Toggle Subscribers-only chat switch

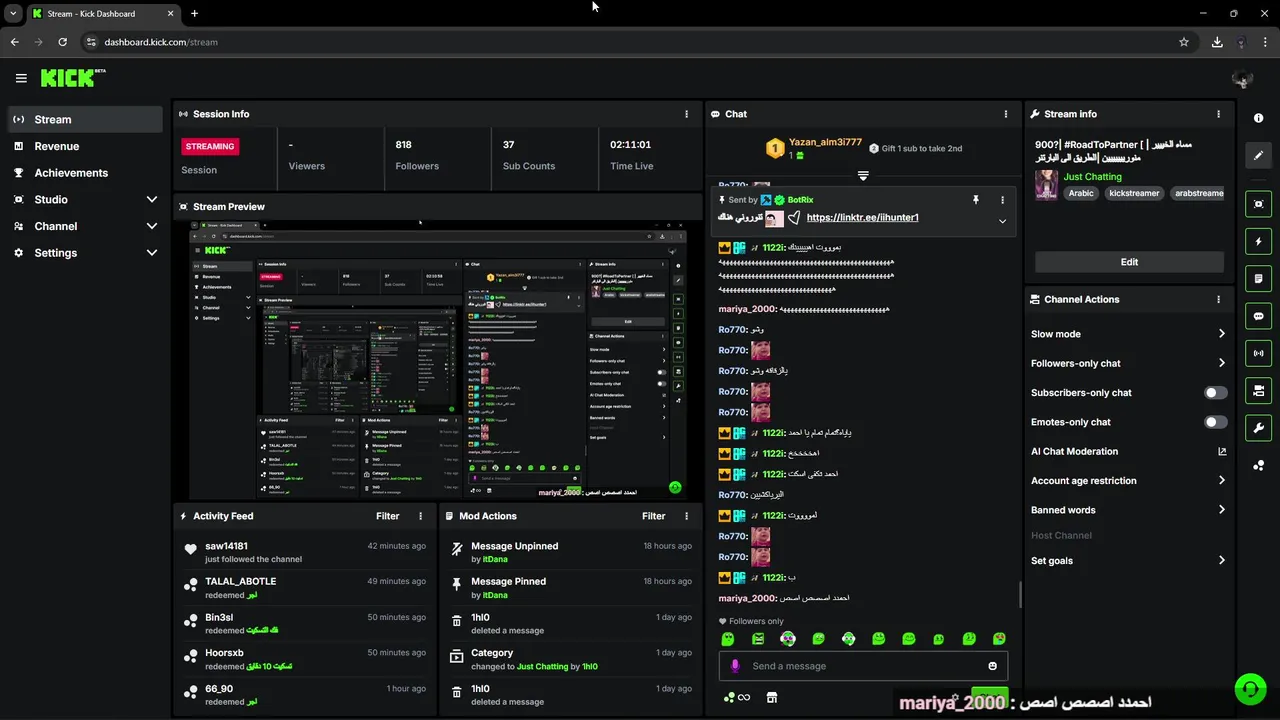pos(1215,393)
